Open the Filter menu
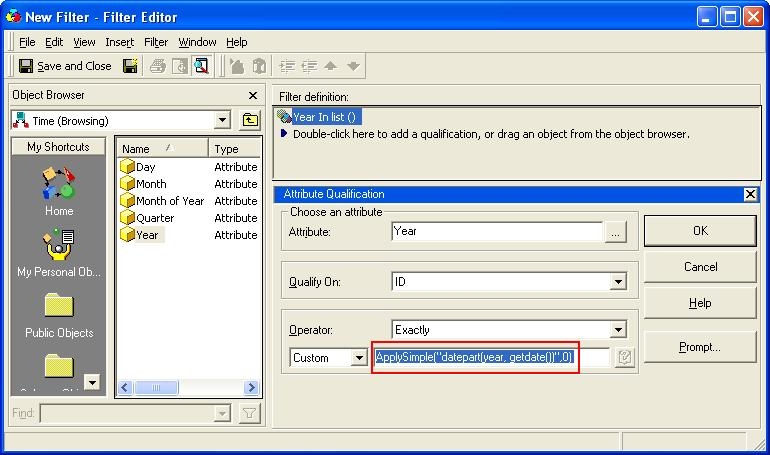The image size is (770, 455). tap(155, 42)
